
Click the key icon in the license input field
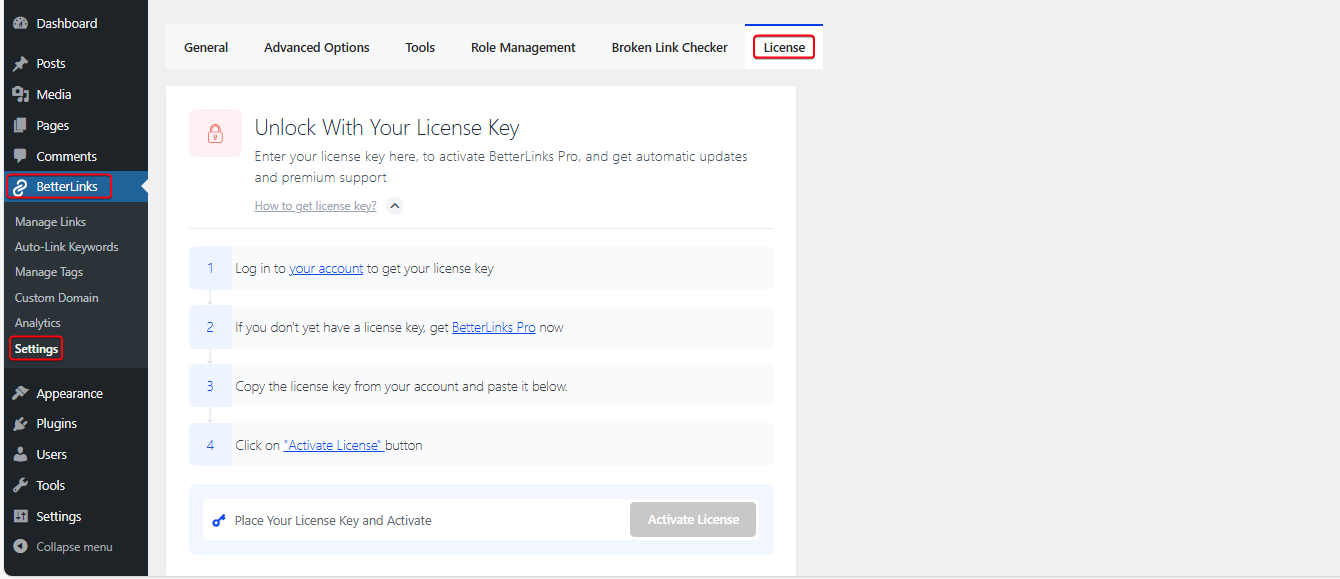tap(218, 519)
